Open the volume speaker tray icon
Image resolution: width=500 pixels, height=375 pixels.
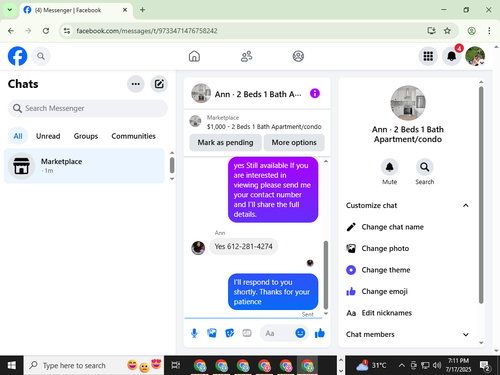pos(436,366)
